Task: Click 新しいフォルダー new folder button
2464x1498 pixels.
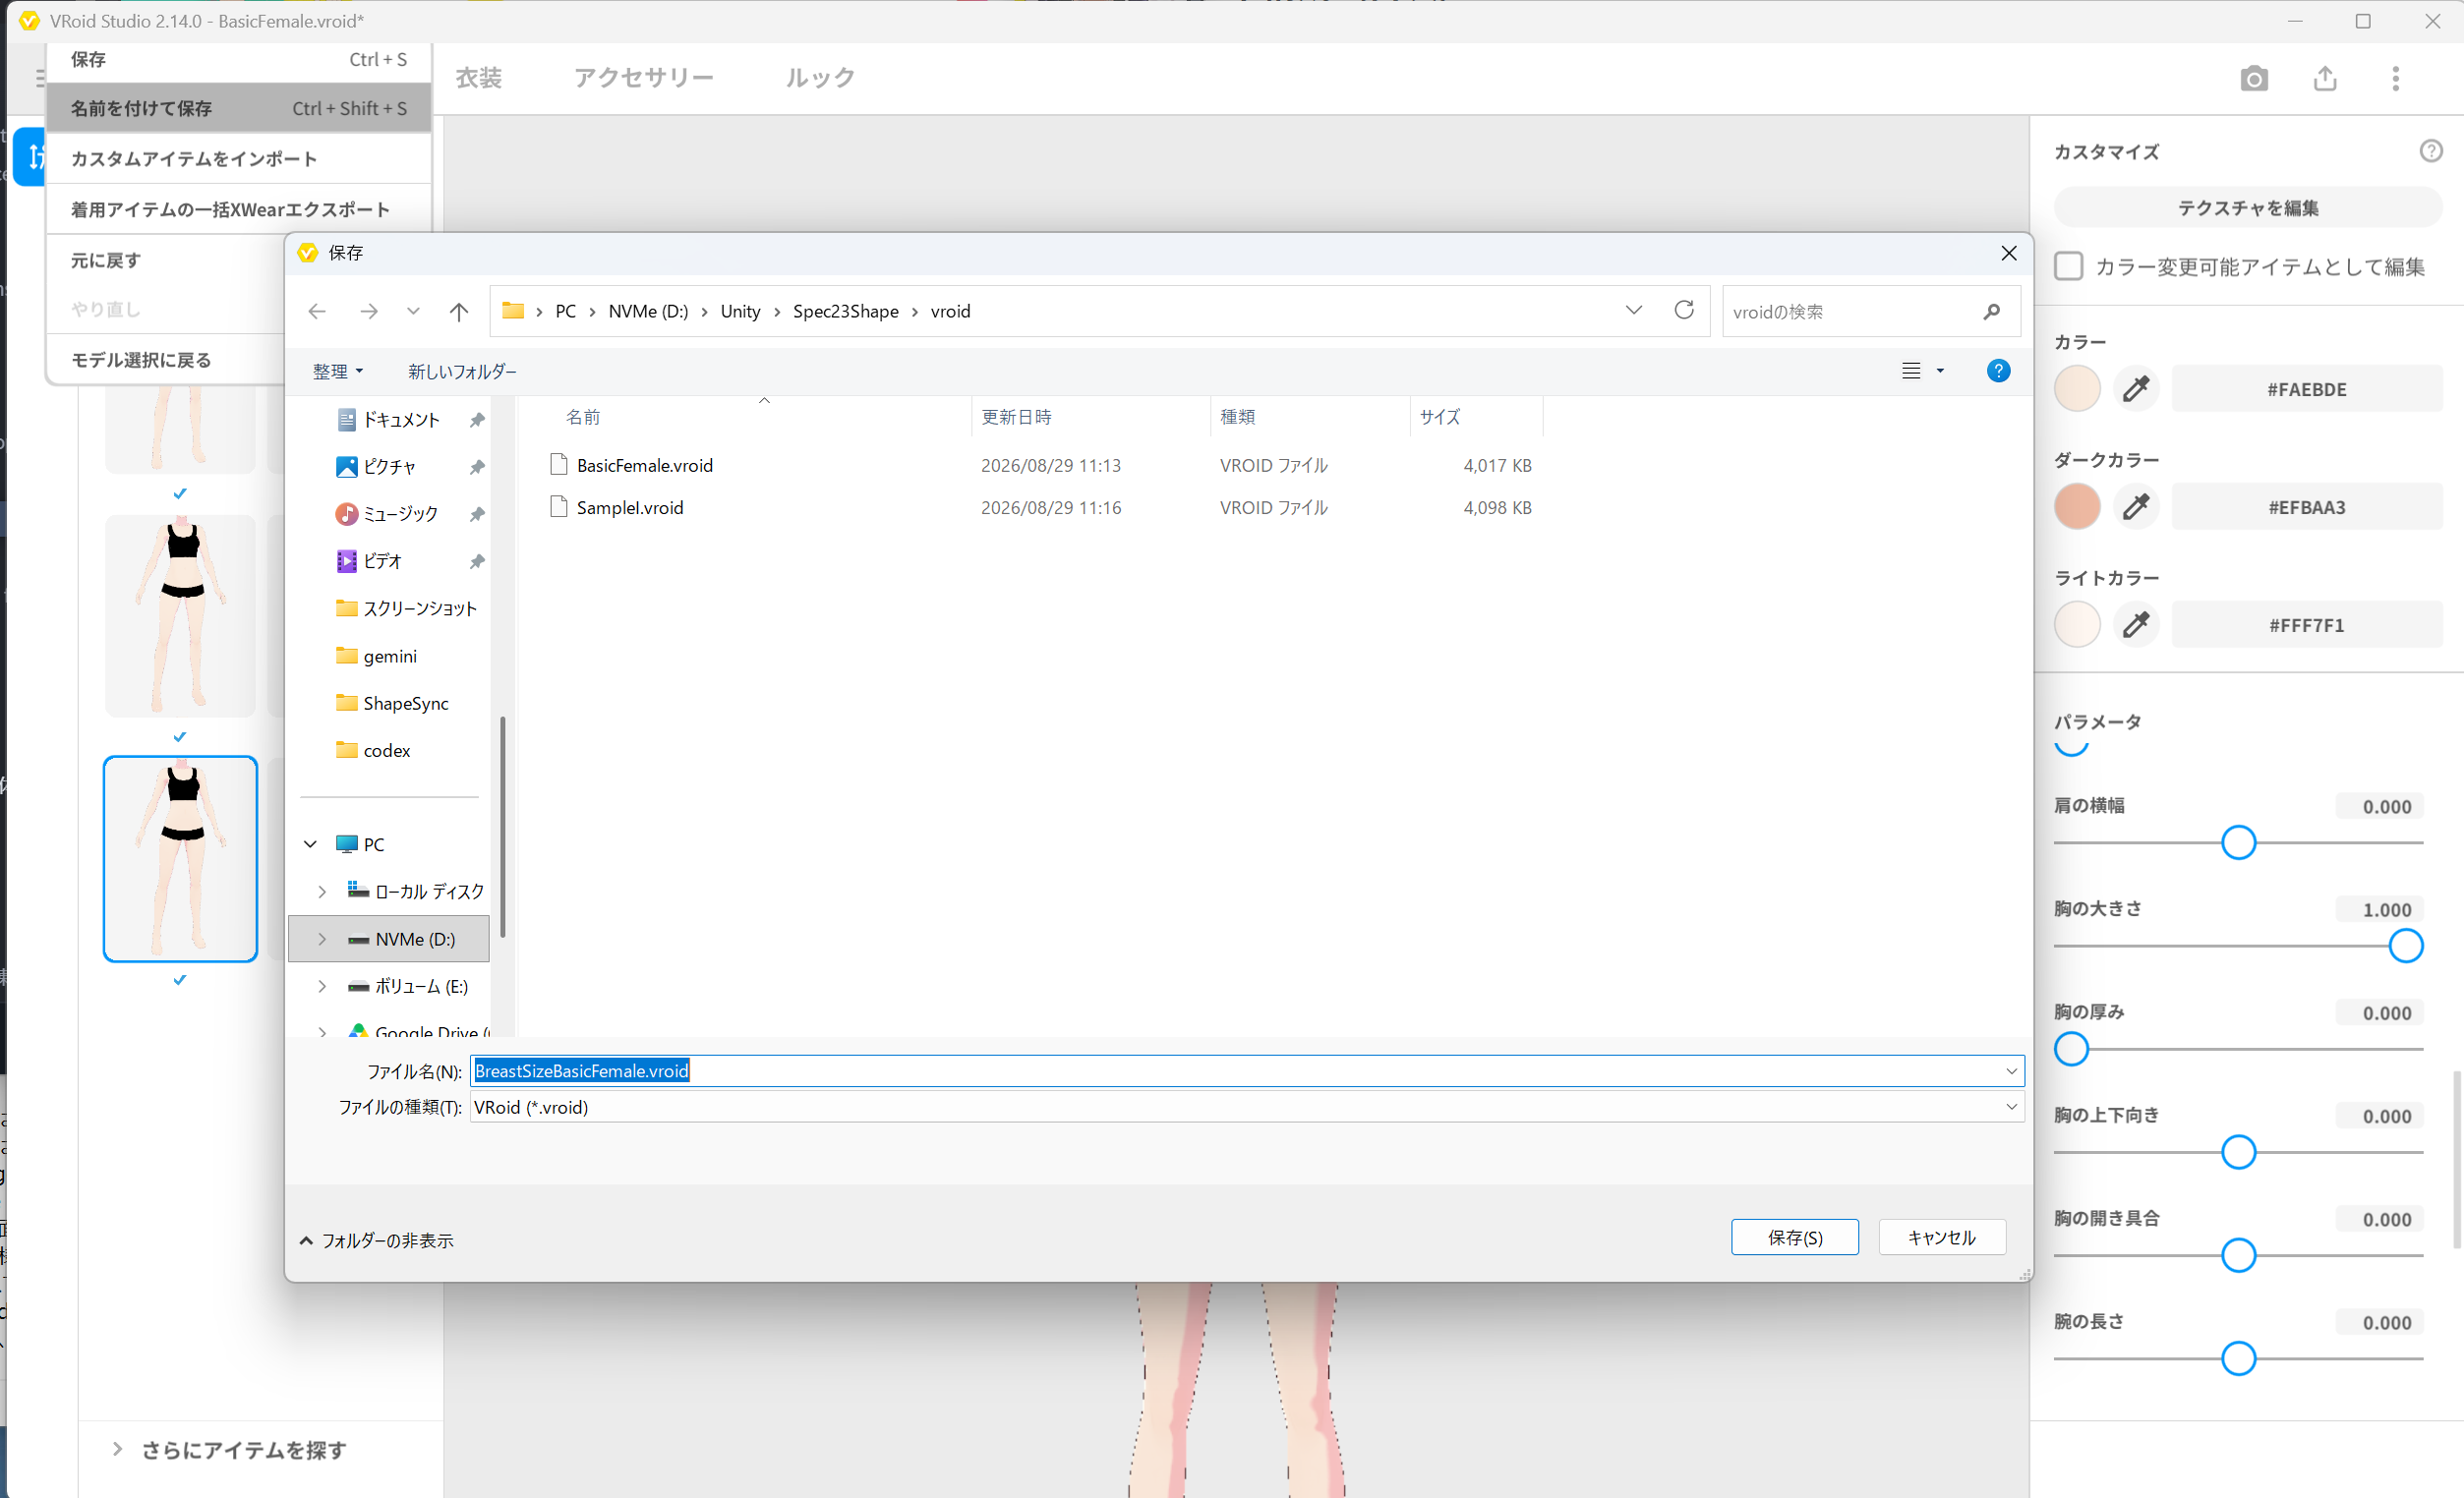Action: tap(462, 371)
